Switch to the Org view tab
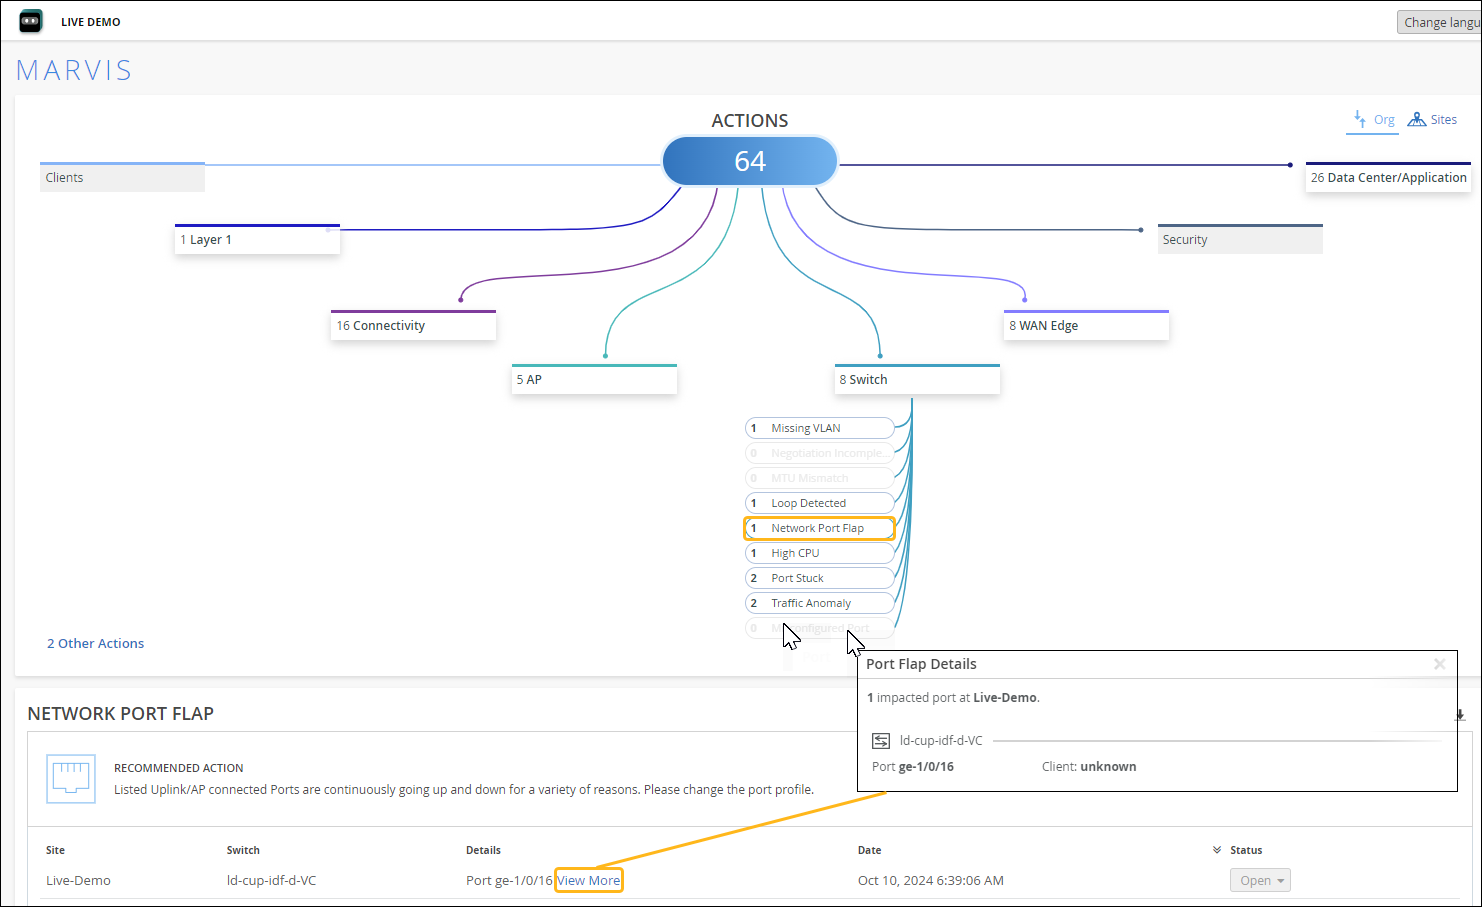 pos(1373,120)
